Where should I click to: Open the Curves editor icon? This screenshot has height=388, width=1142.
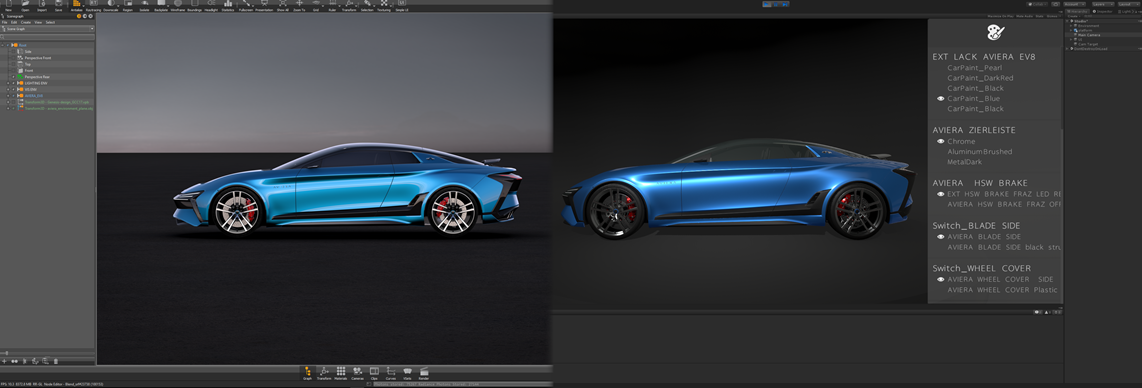(x=390, y=373)
